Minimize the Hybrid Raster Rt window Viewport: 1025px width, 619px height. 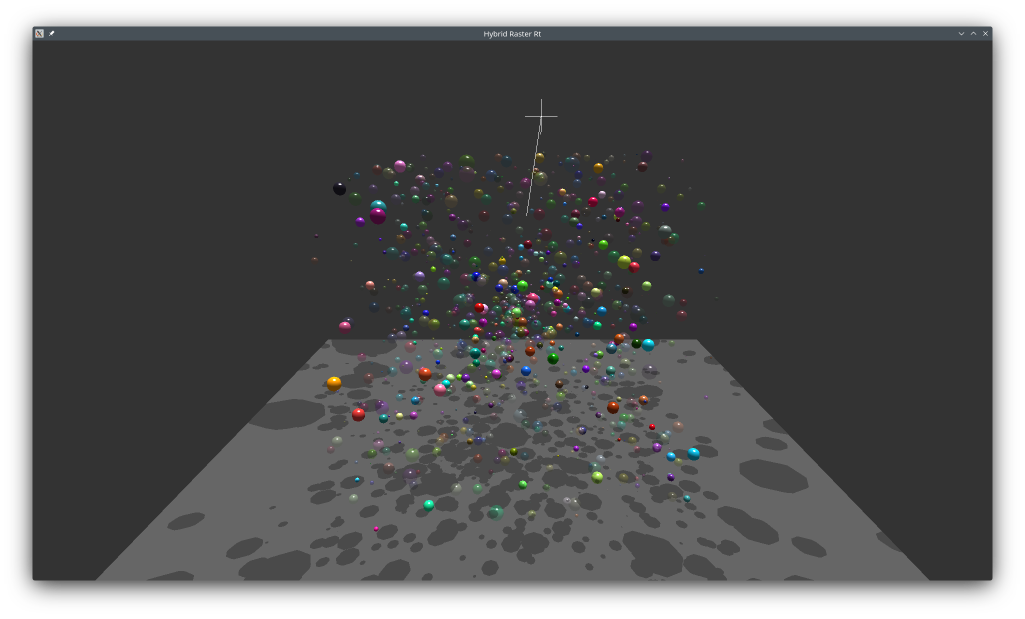pos(961,33)
